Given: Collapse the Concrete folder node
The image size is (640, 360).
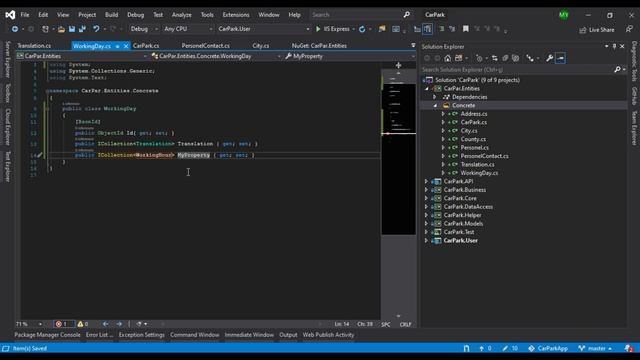Looking at the screenshot, I should (x=435, y=106).
